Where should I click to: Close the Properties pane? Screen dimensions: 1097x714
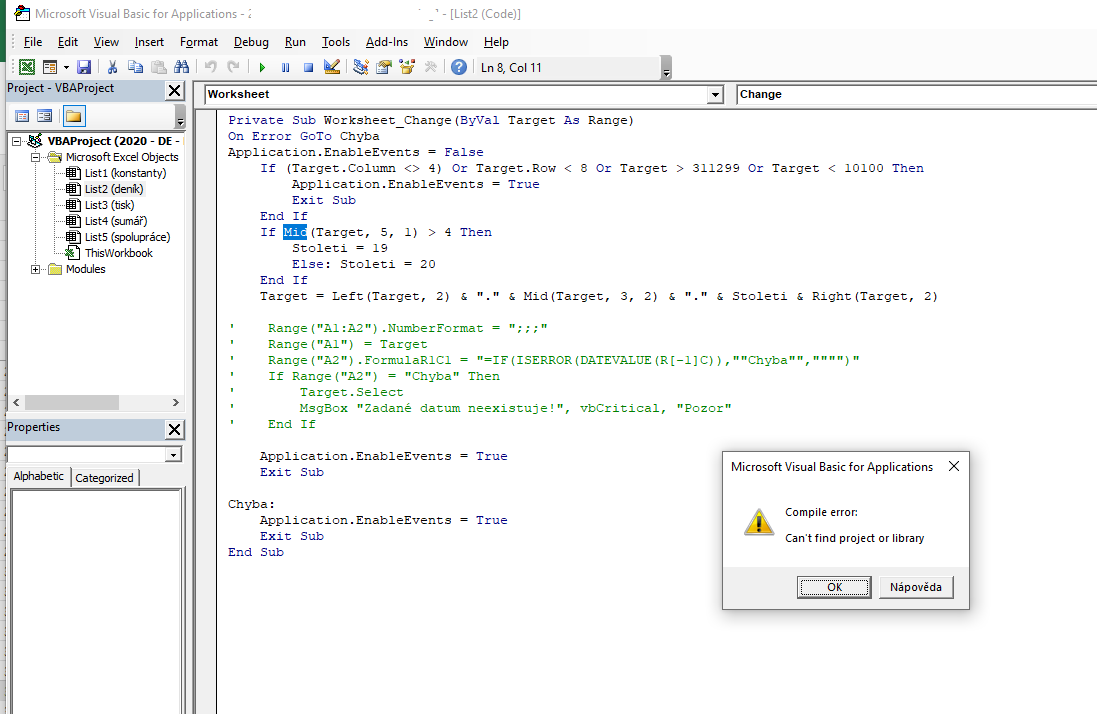(x=174, y=429)
